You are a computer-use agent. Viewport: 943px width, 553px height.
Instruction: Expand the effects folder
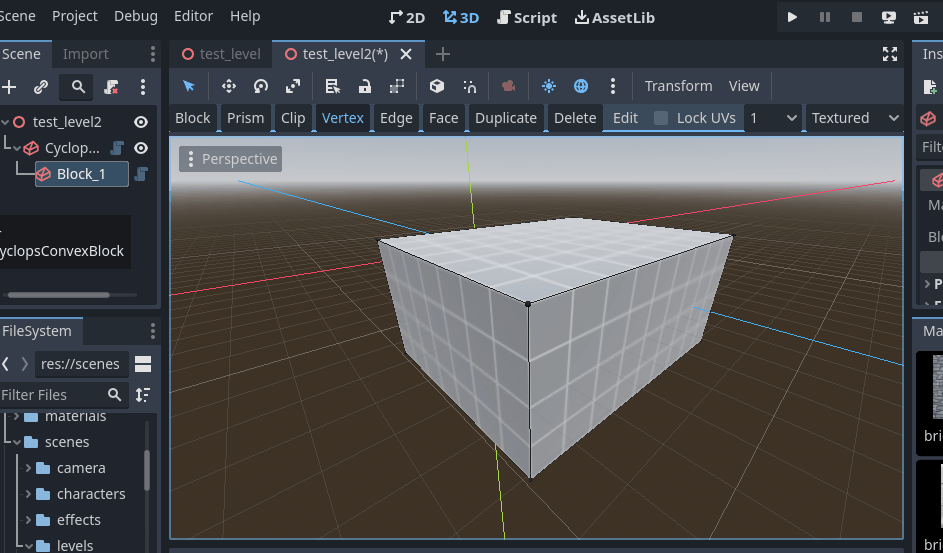click(28, 520)
